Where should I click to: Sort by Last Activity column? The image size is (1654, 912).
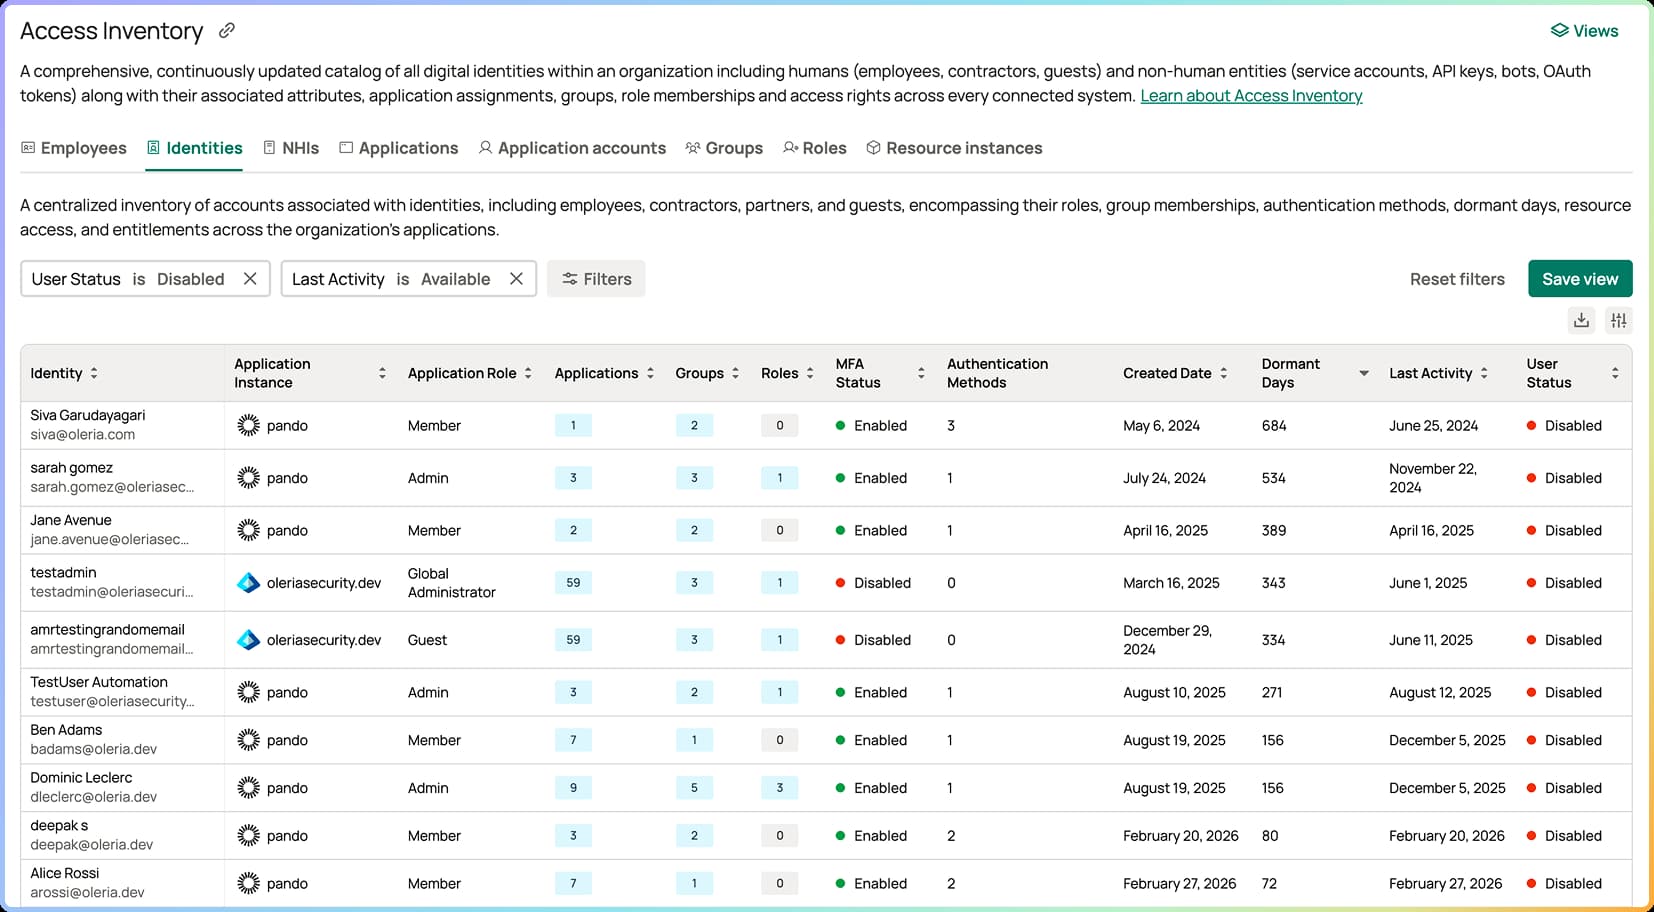(1484, 373)
